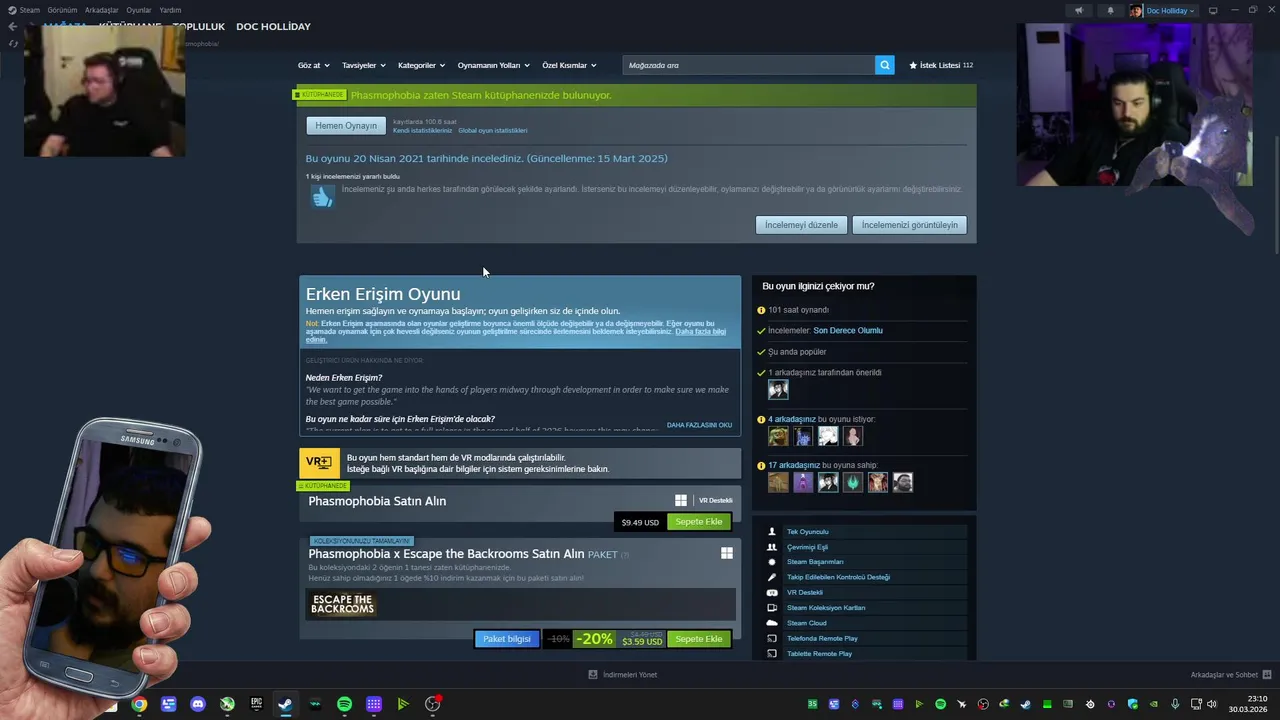1280x720 pixels.
Task: Open the Steam notifications bell
Action: [1110, 11]
